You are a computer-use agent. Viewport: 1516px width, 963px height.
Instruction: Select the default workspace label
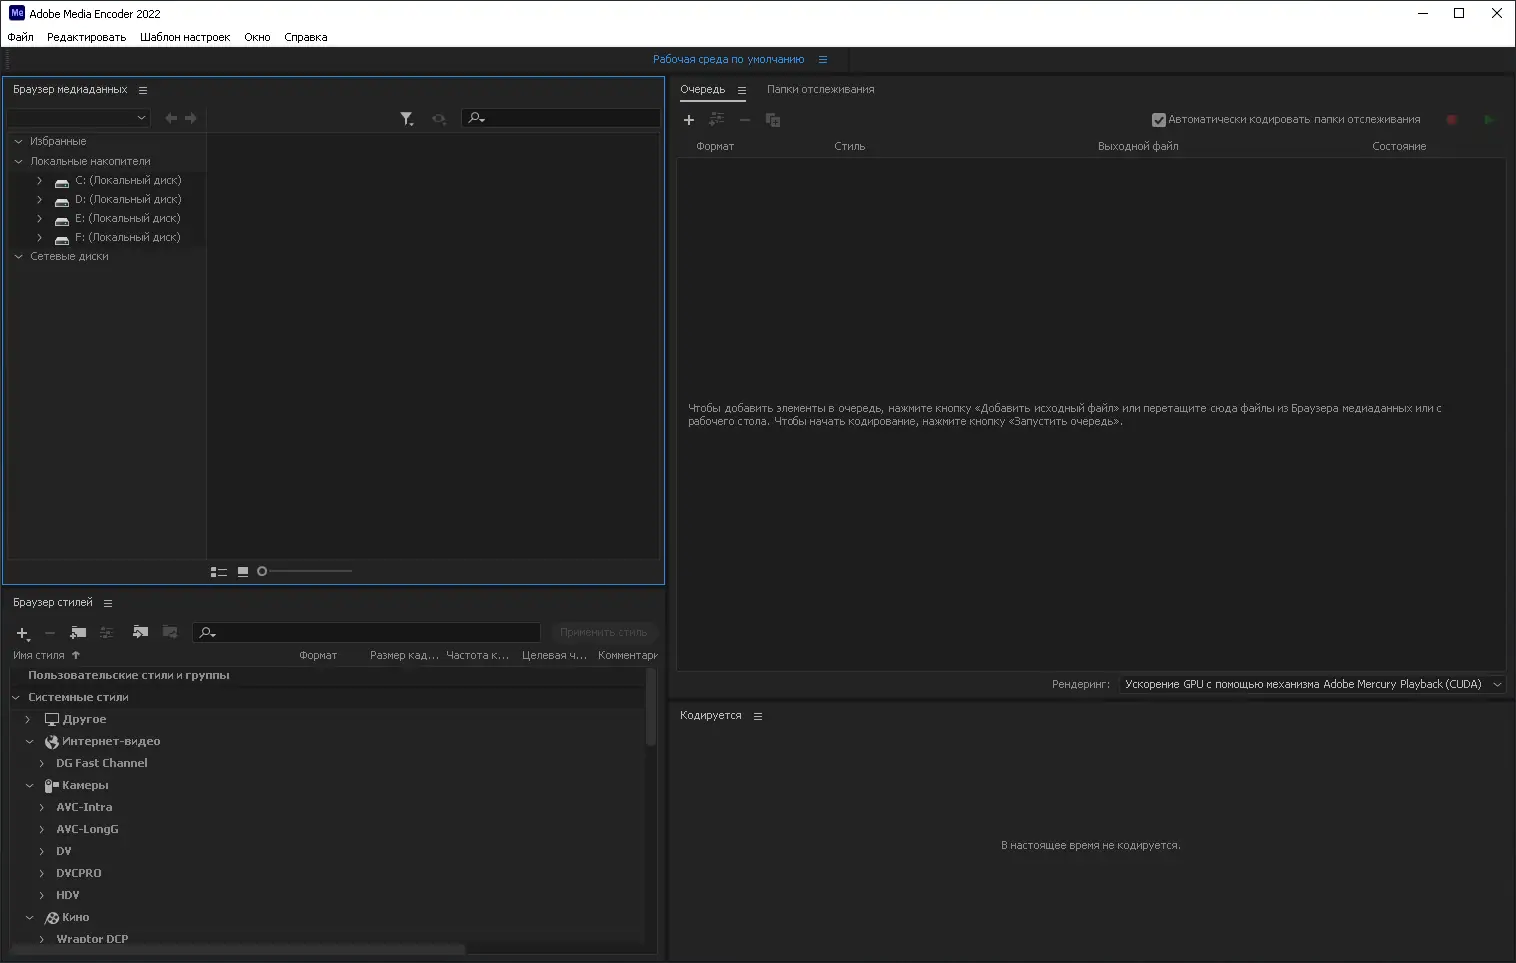tap(728, 60)
